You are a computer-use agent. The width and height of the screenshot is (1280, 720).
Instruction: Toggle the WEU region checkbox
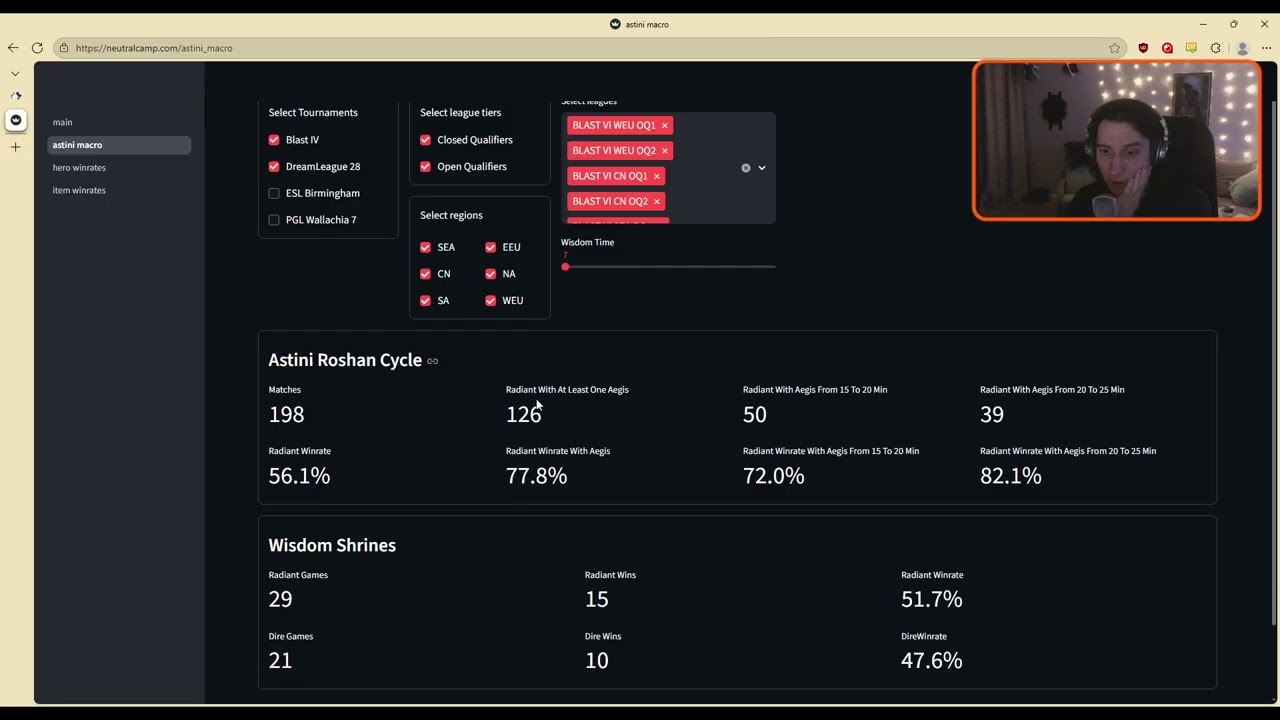tap(490, 300)
